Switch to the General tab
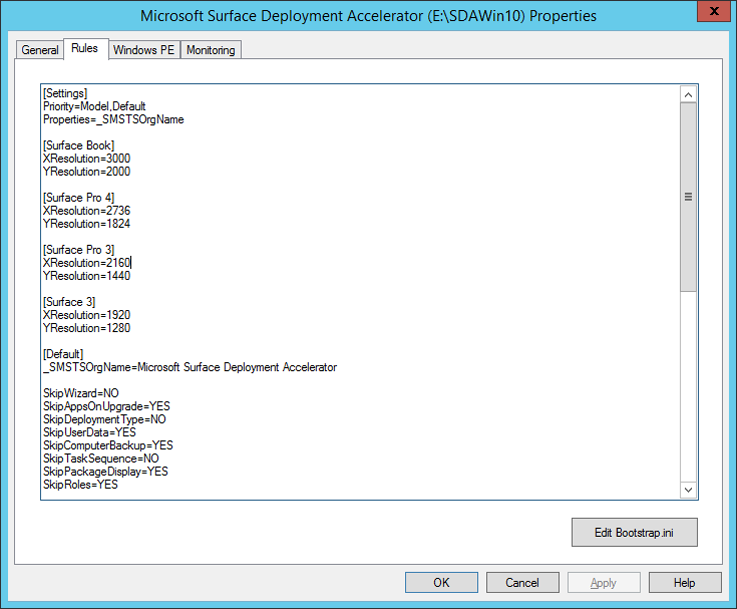The height and width of the screenshot is (609, 737). (39, 50)
